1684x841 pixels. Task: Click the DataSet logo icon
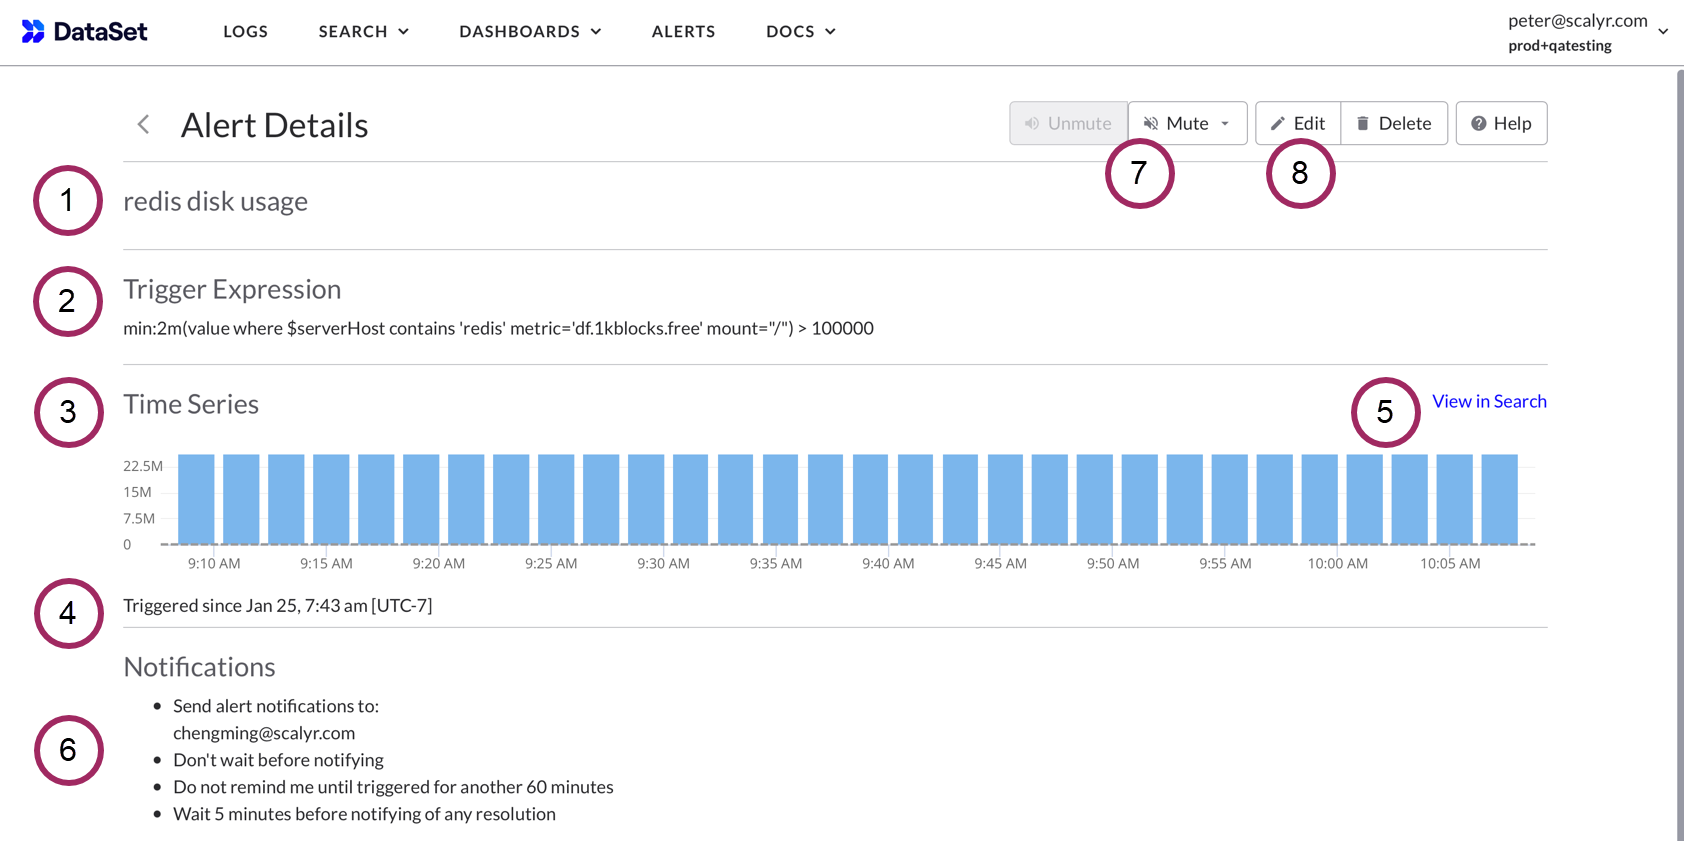point(33,32)
